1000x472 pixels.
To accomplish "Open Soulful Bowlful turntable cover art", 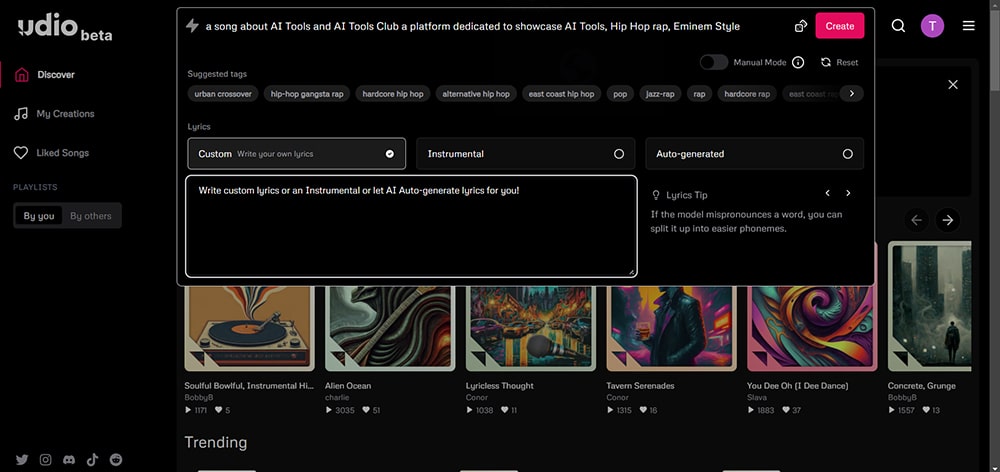I will coord(249,328).
